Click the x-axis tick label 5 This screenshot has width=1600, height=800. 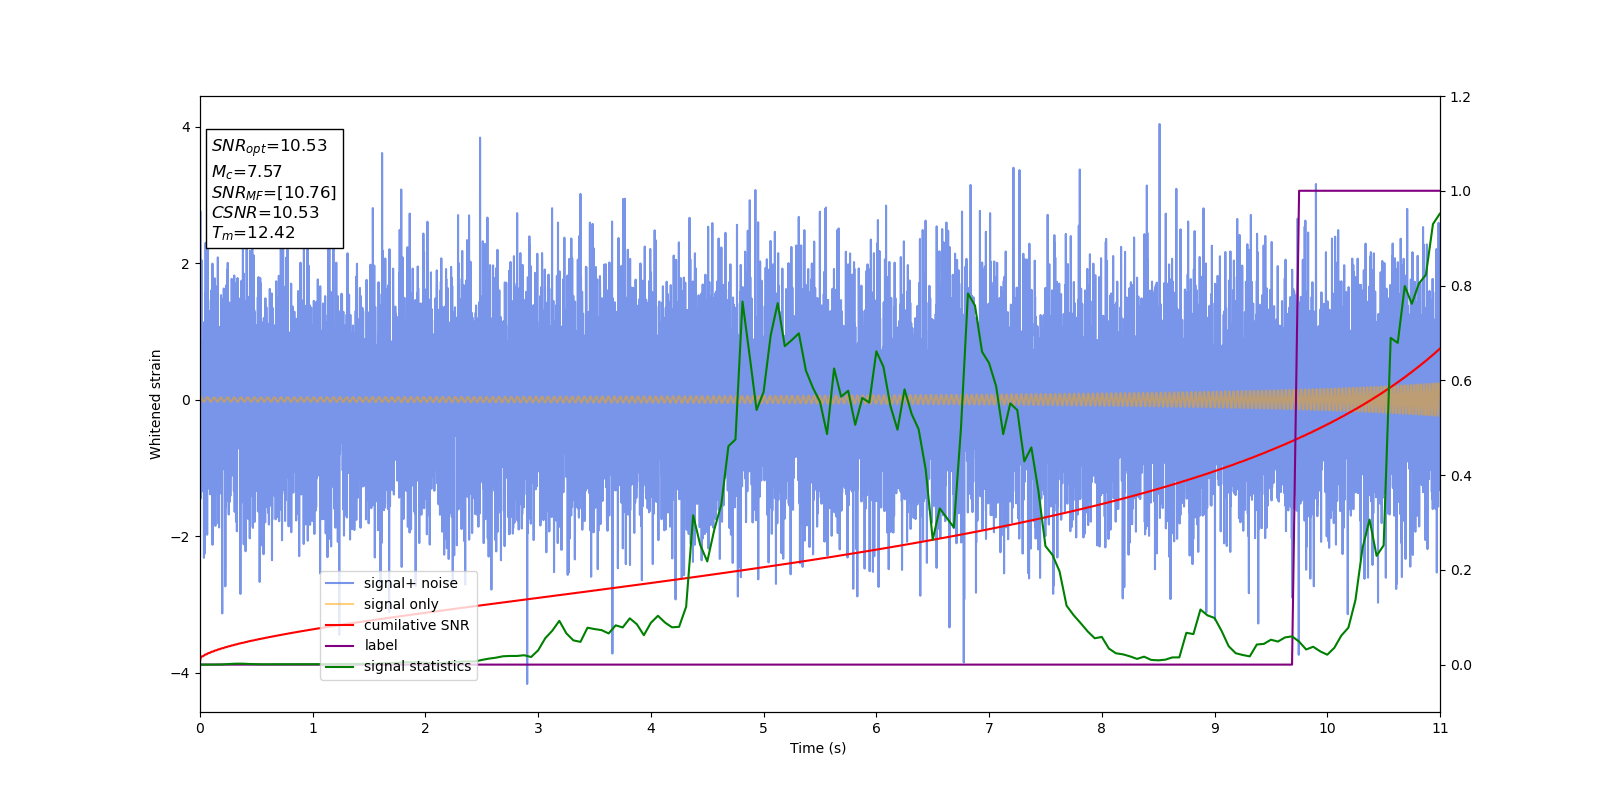(764, 728)
